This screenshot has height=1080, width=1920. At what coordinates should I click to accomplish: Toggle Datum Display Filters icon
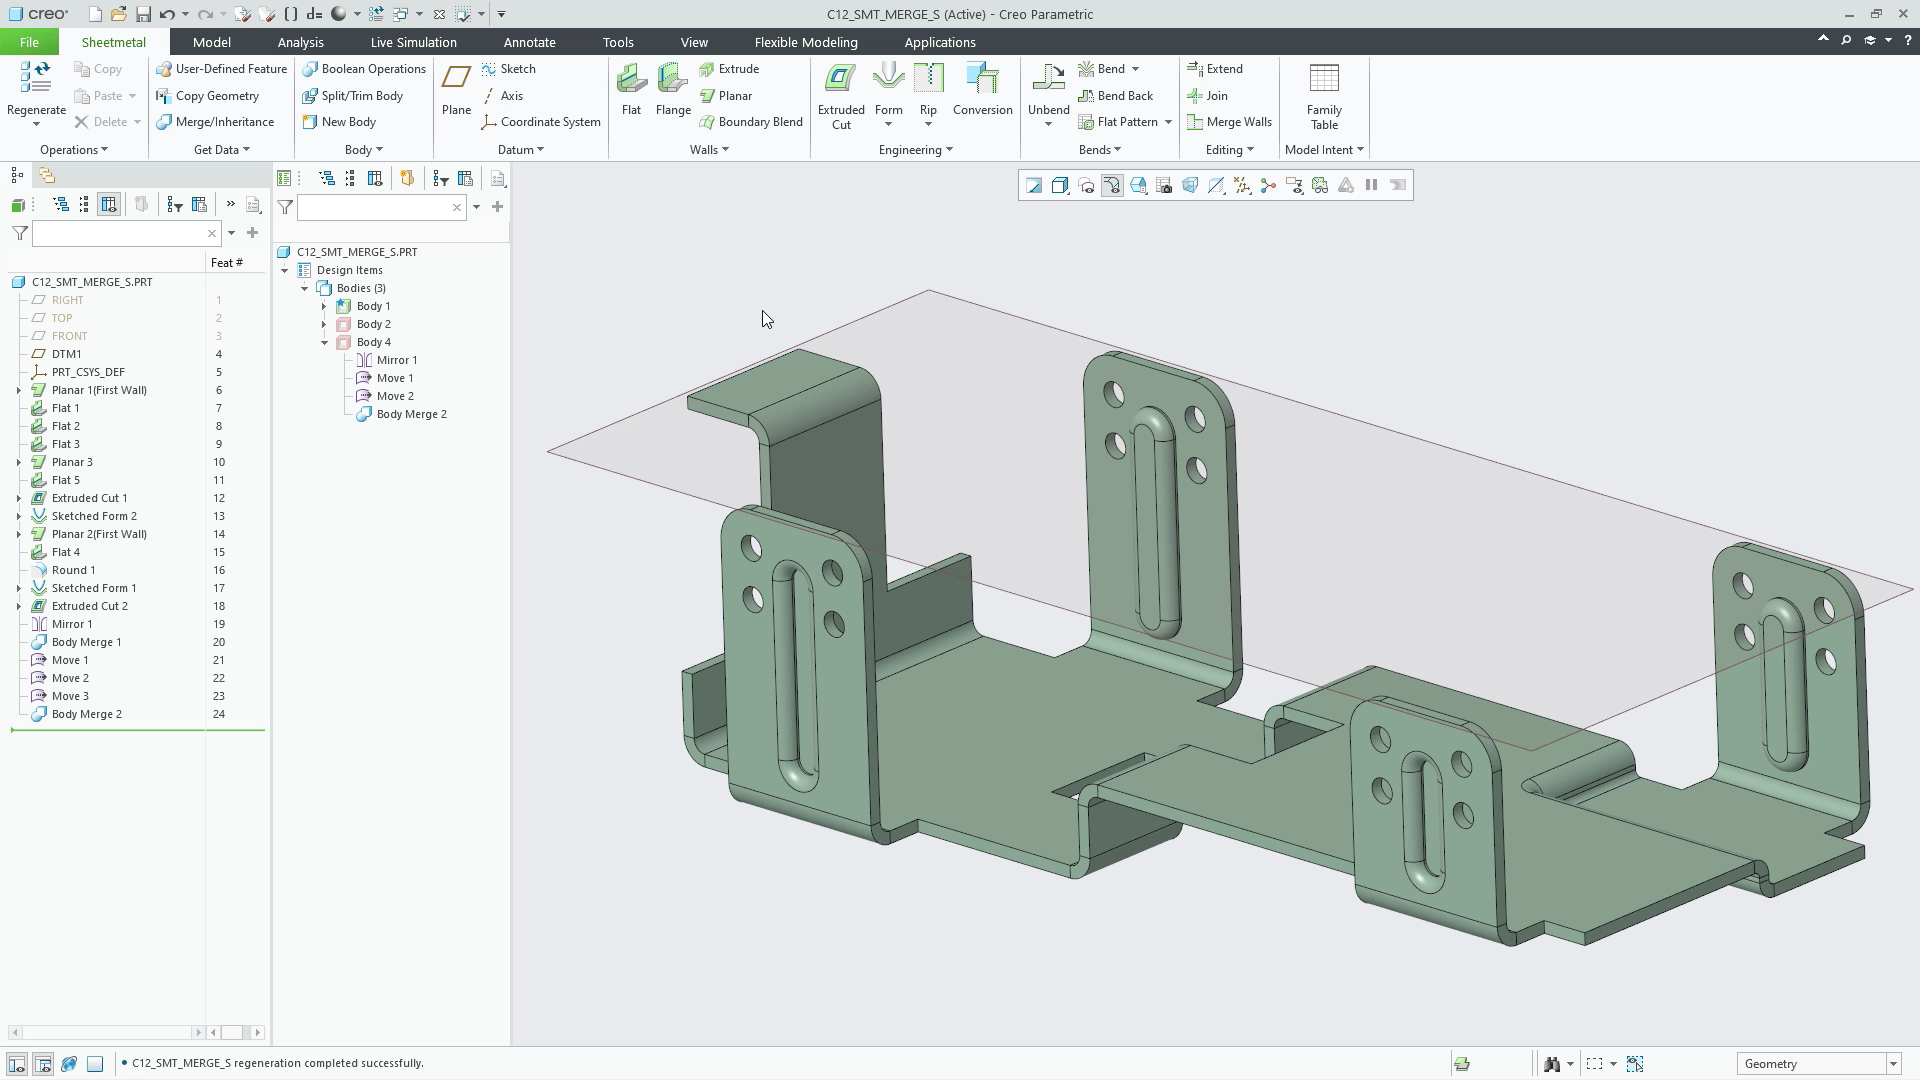1242,185
